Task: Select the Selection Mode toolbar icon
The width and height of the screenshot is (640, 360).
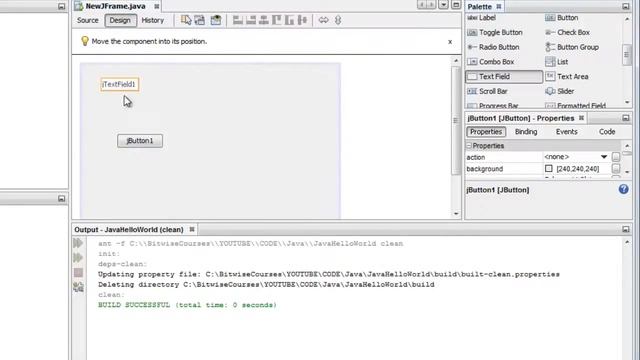Action: click(186, 20)
